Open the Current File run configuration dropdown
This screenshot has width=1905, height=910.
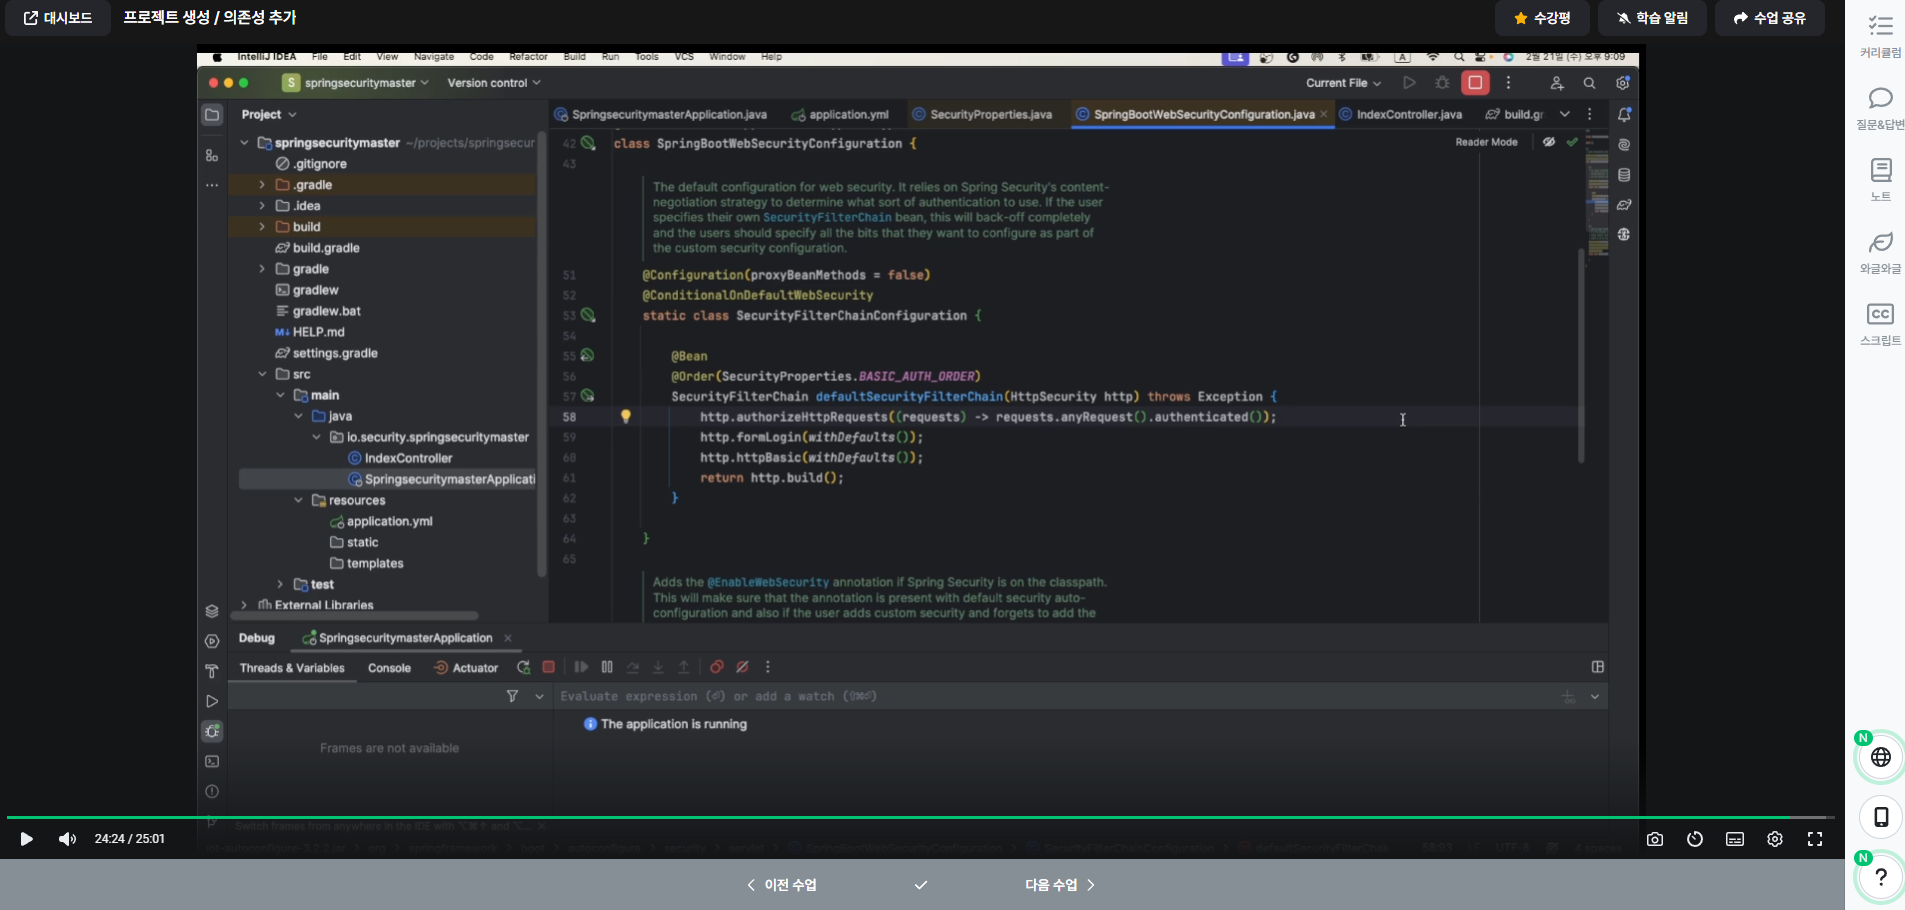(1344, 83)
